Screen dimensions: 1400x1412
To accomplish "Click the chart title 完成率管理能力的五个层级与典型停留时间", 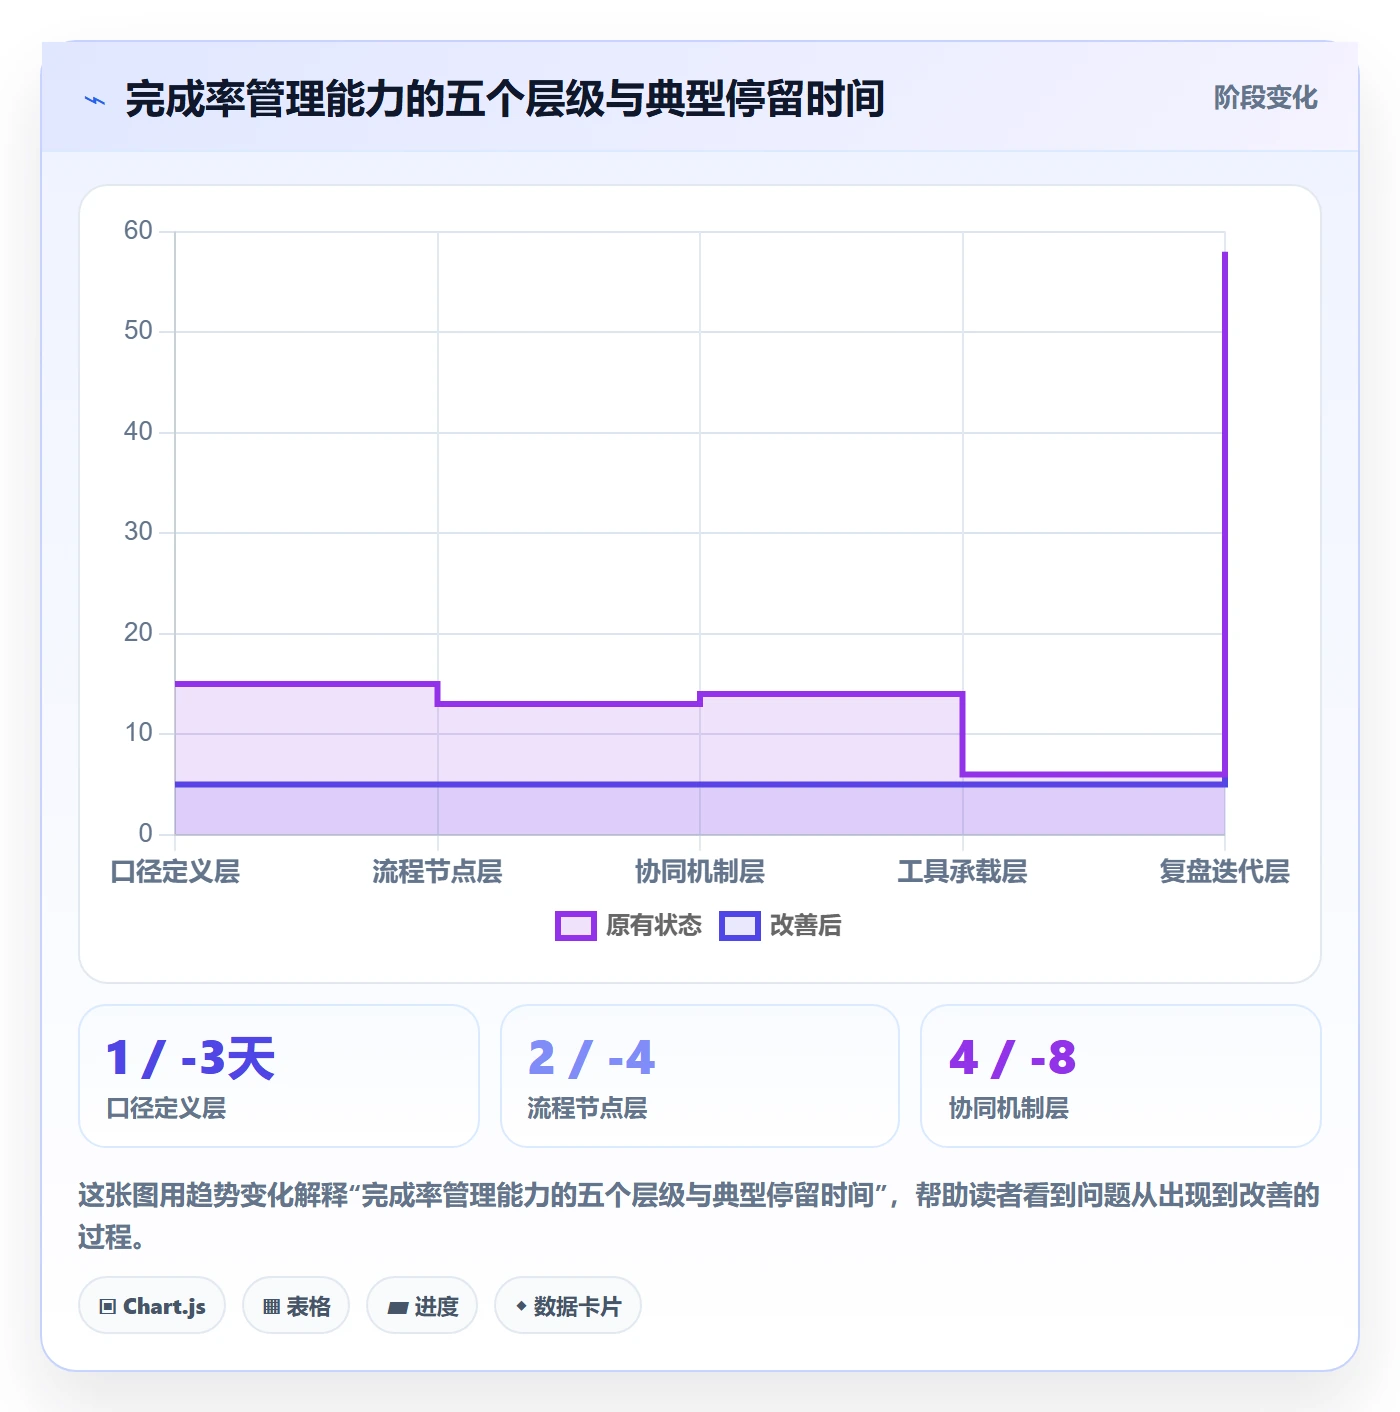I will [505, 99].
